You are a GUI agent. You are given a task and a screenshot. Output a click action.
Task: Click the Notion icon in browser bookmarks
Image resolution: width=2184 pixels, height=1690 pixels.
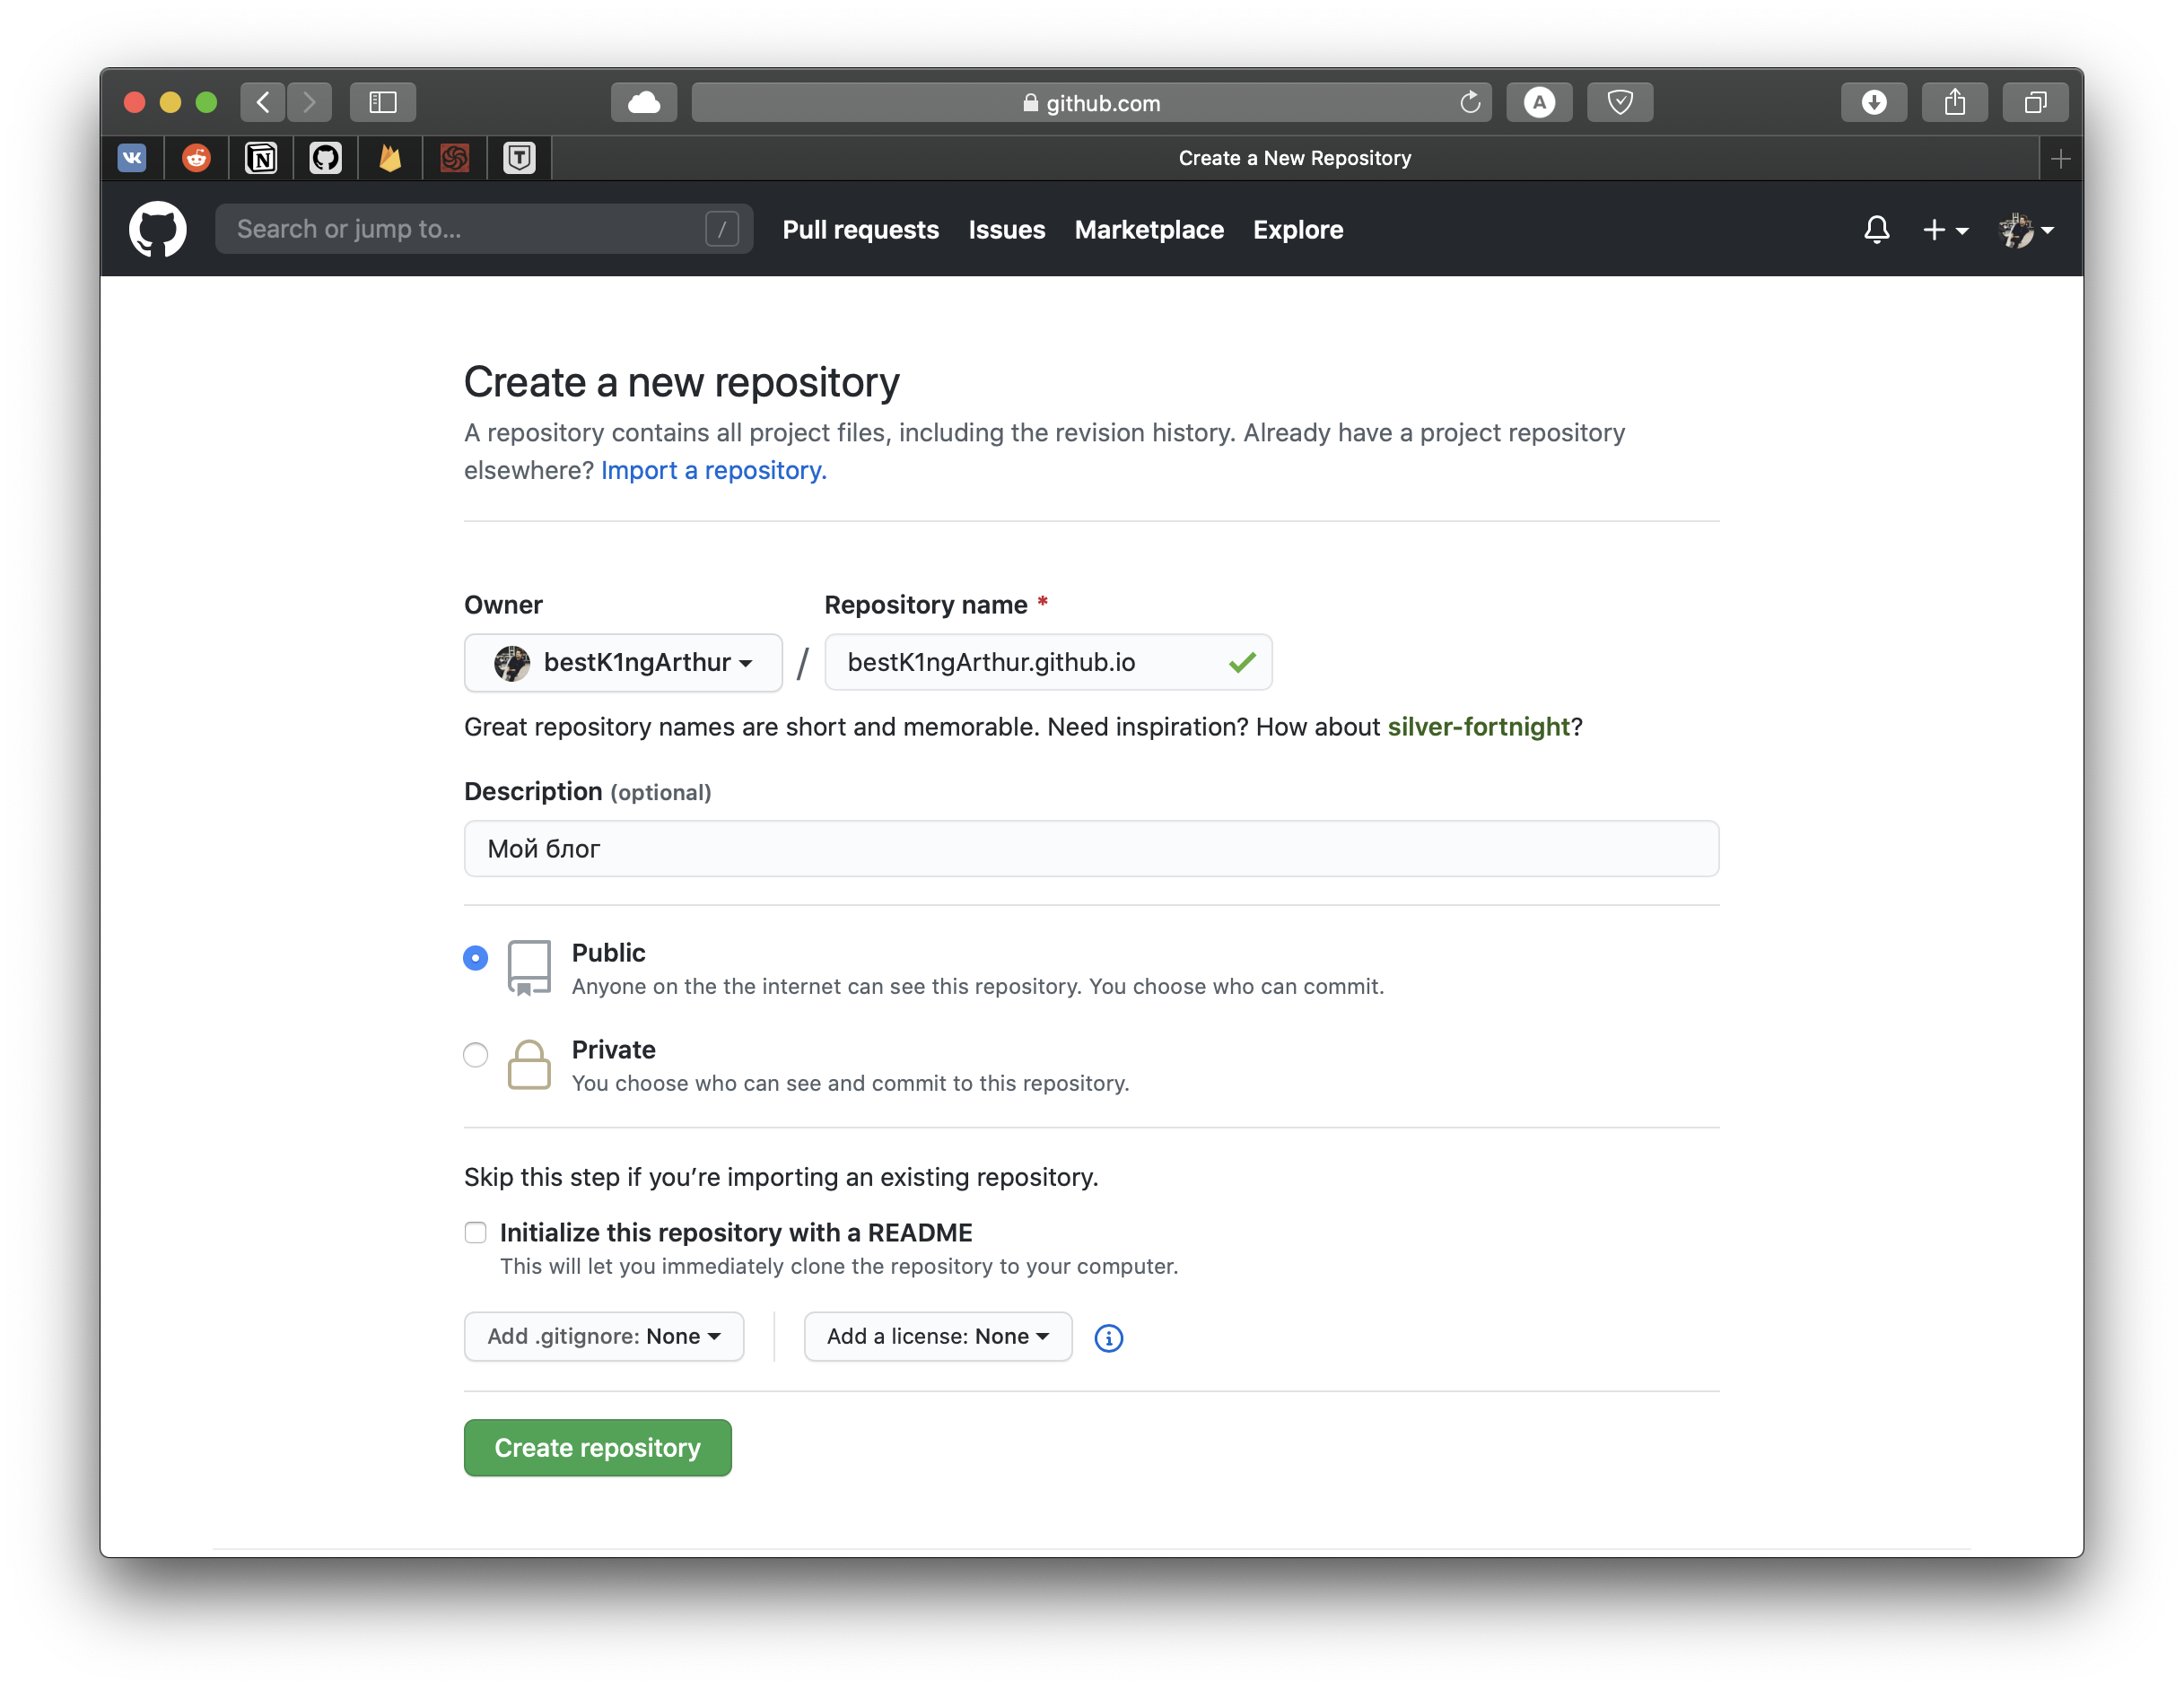pyautogui.click(x=262, y=158)
